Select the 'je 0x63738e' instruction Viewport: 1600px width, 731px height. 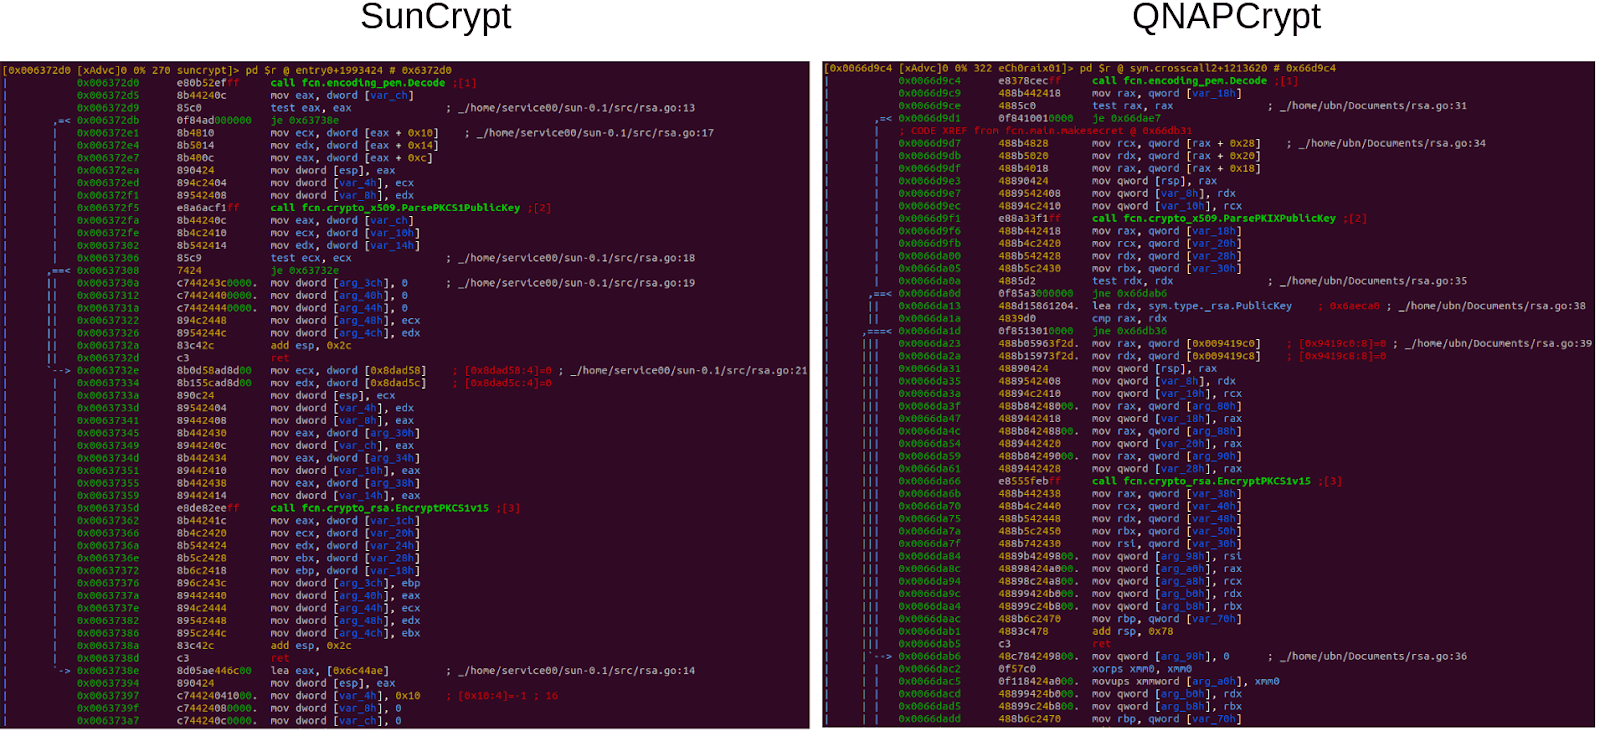(304, 120)
